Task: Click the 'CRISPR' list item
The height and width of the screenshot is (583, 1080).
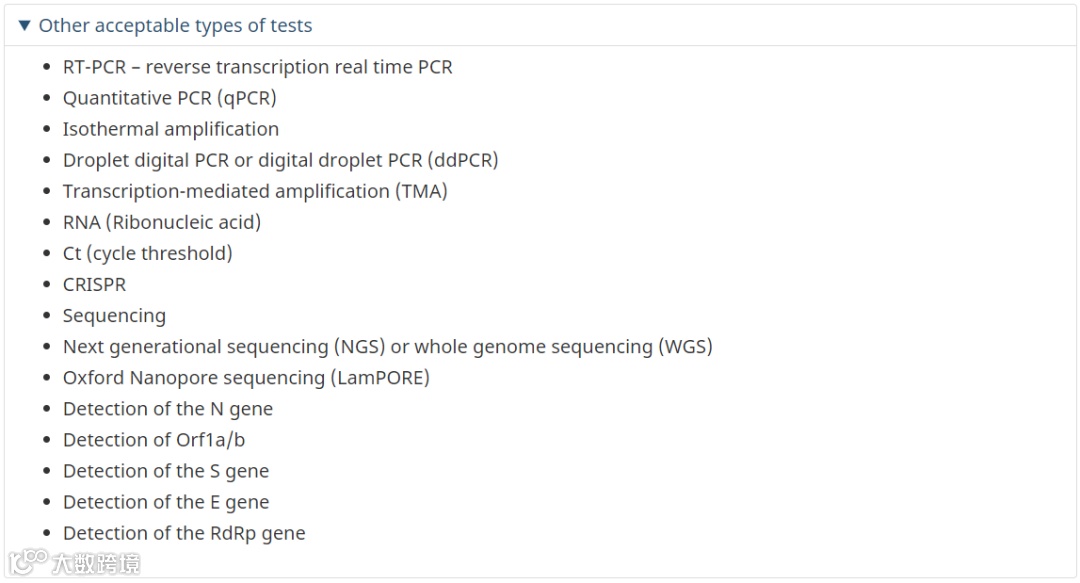Action: (x=94, y=284)
